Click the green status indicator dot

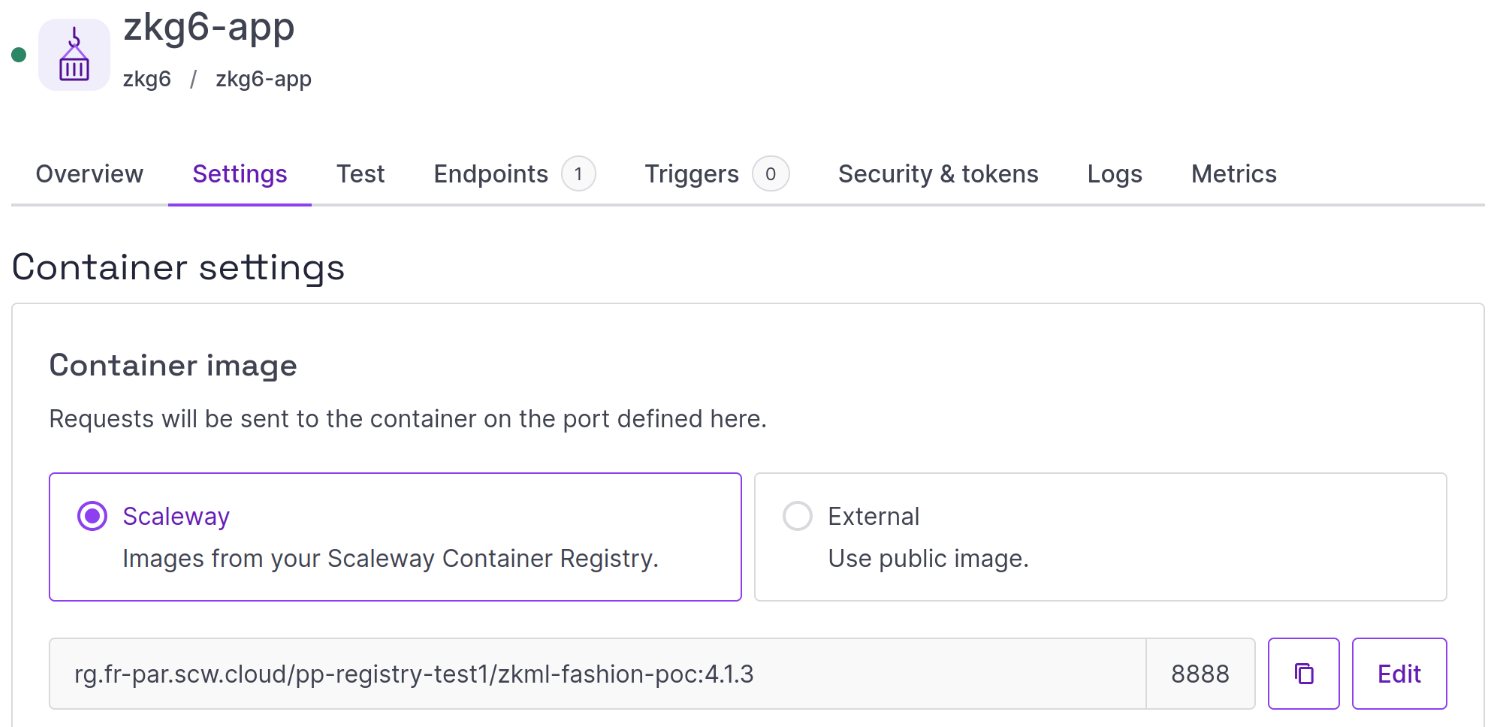[x=18, y=55]
